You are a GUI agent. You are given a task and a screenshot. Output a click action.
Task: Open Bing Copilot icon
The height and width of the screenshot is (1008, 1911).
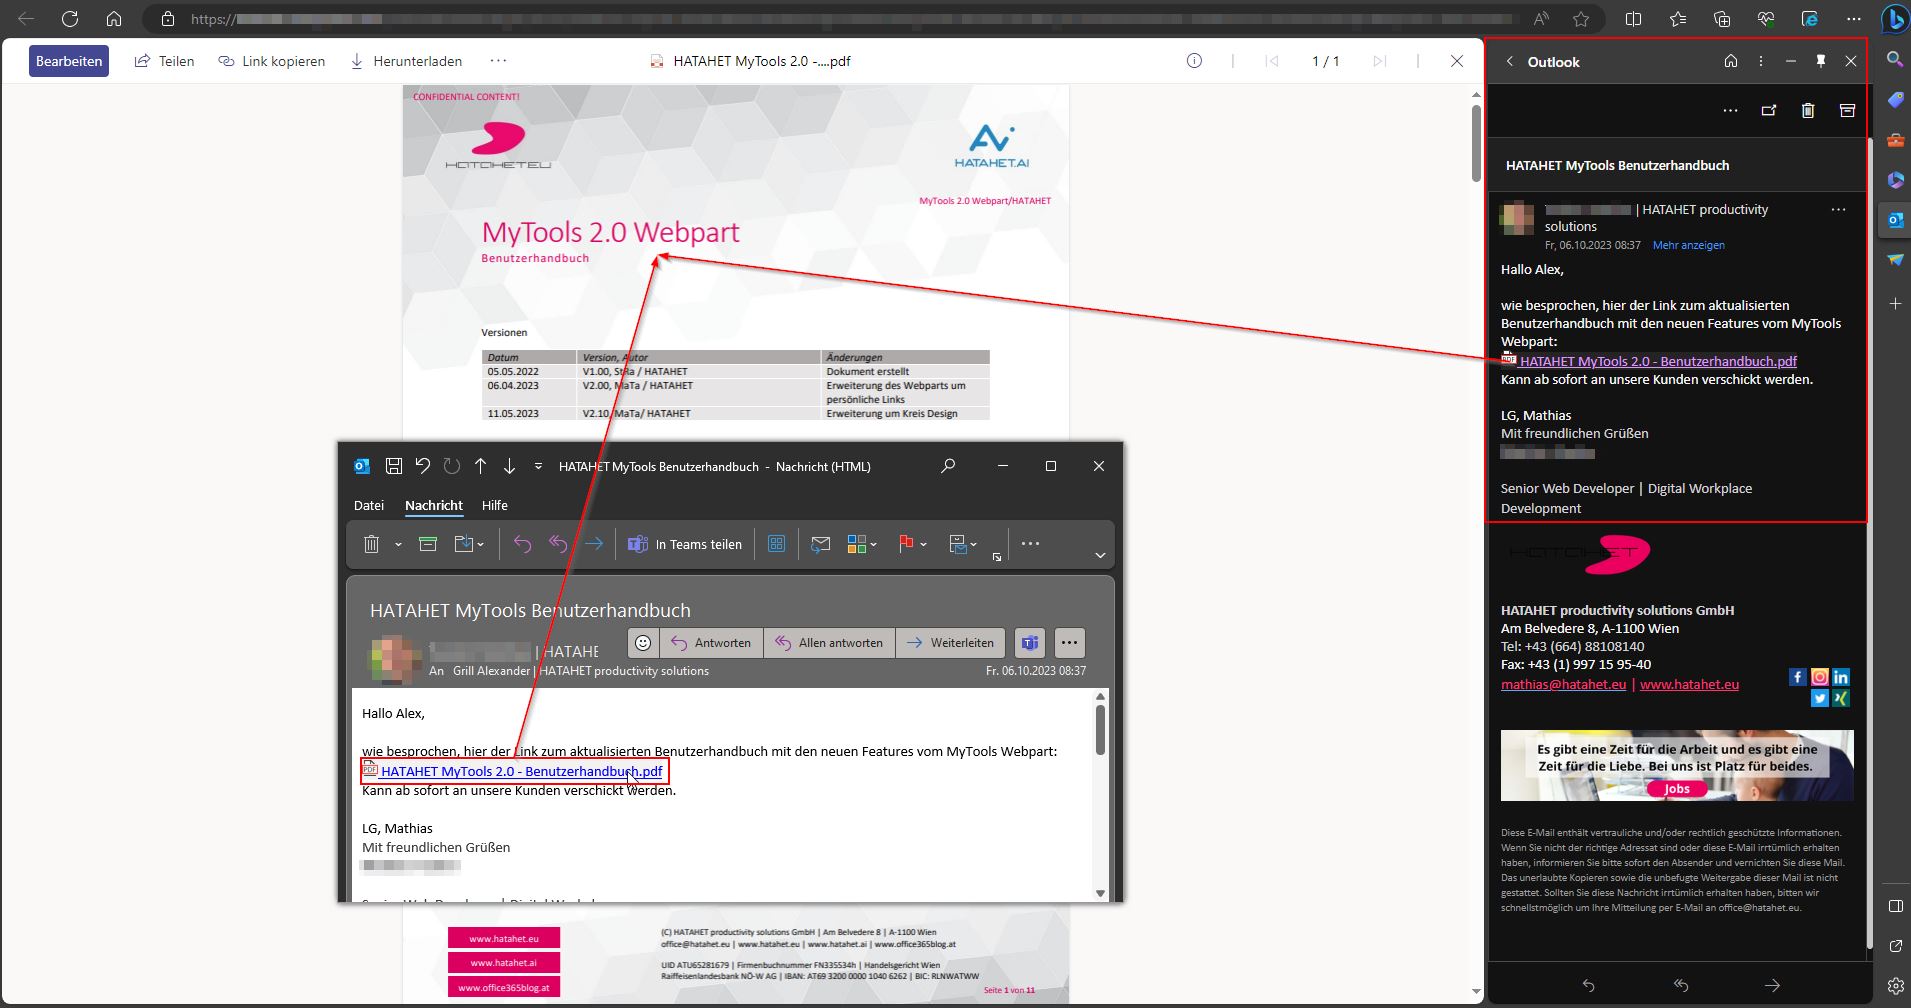pos(1894,19)
